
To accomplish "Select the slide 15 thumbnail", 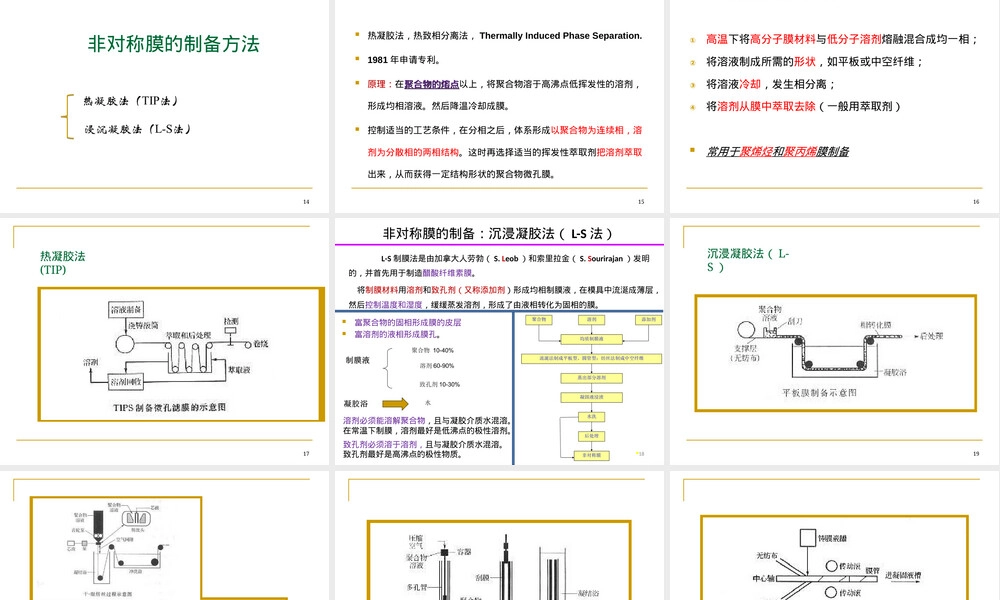I will 499,106.
